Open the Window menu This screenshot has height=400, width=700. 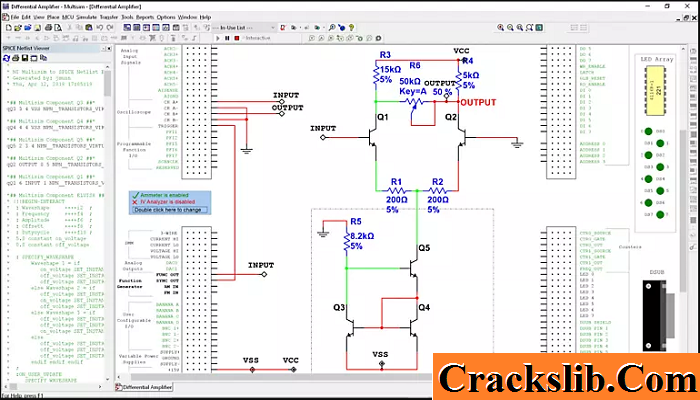tap(188, 17)
